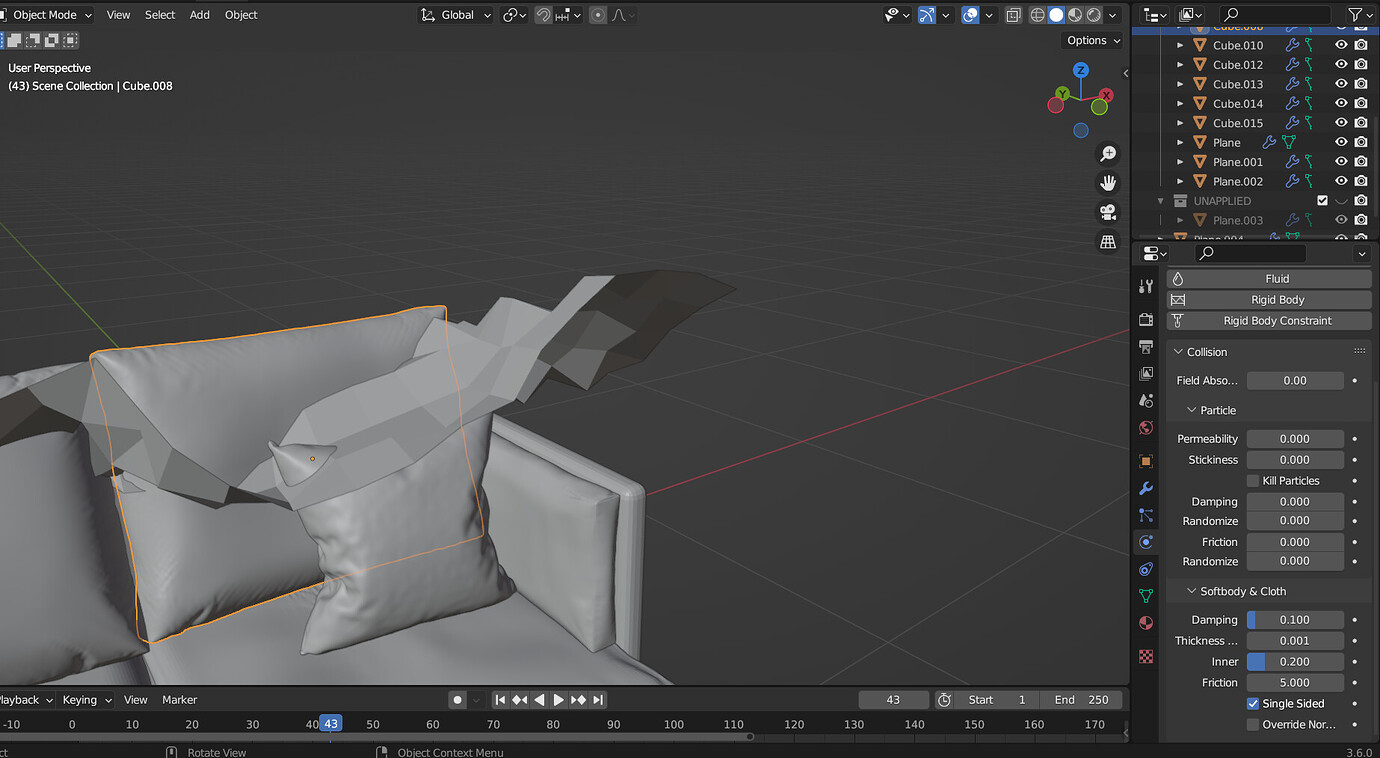Open the Keying menu in timeline
The image size is (1380, 758).
(87, 700)
